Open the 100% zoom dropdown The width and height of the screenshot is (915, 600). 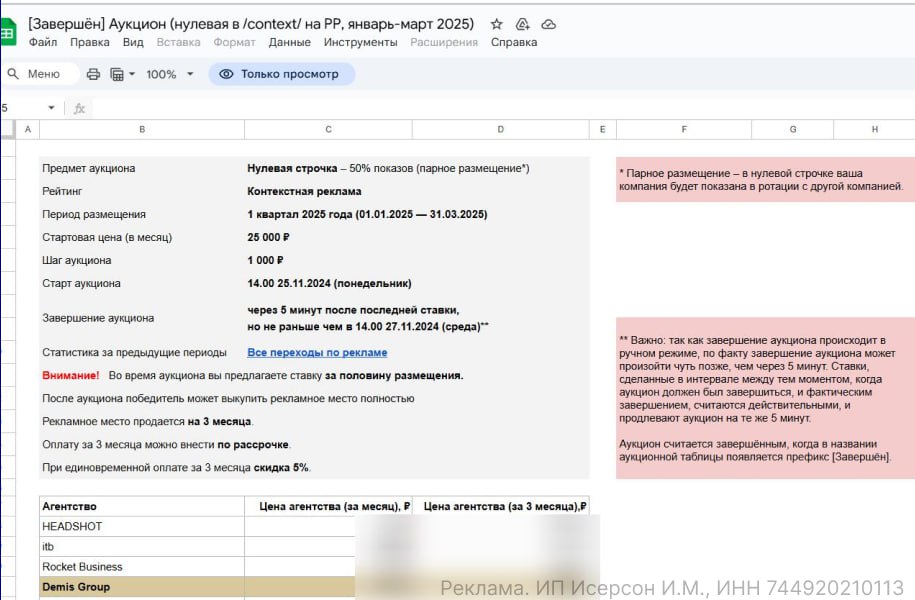pos(170,74)
